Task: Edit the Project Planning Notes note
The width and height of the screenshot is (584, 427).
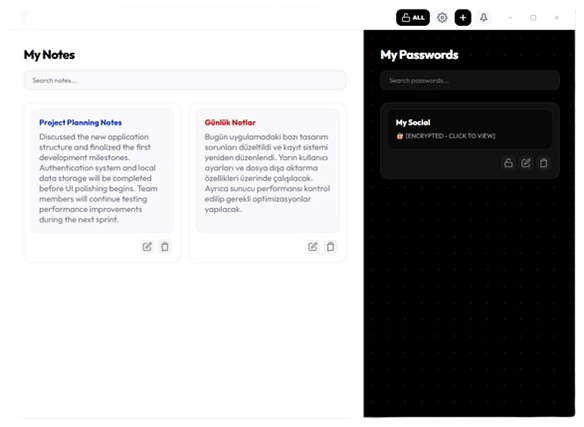Action: (147, 247)
